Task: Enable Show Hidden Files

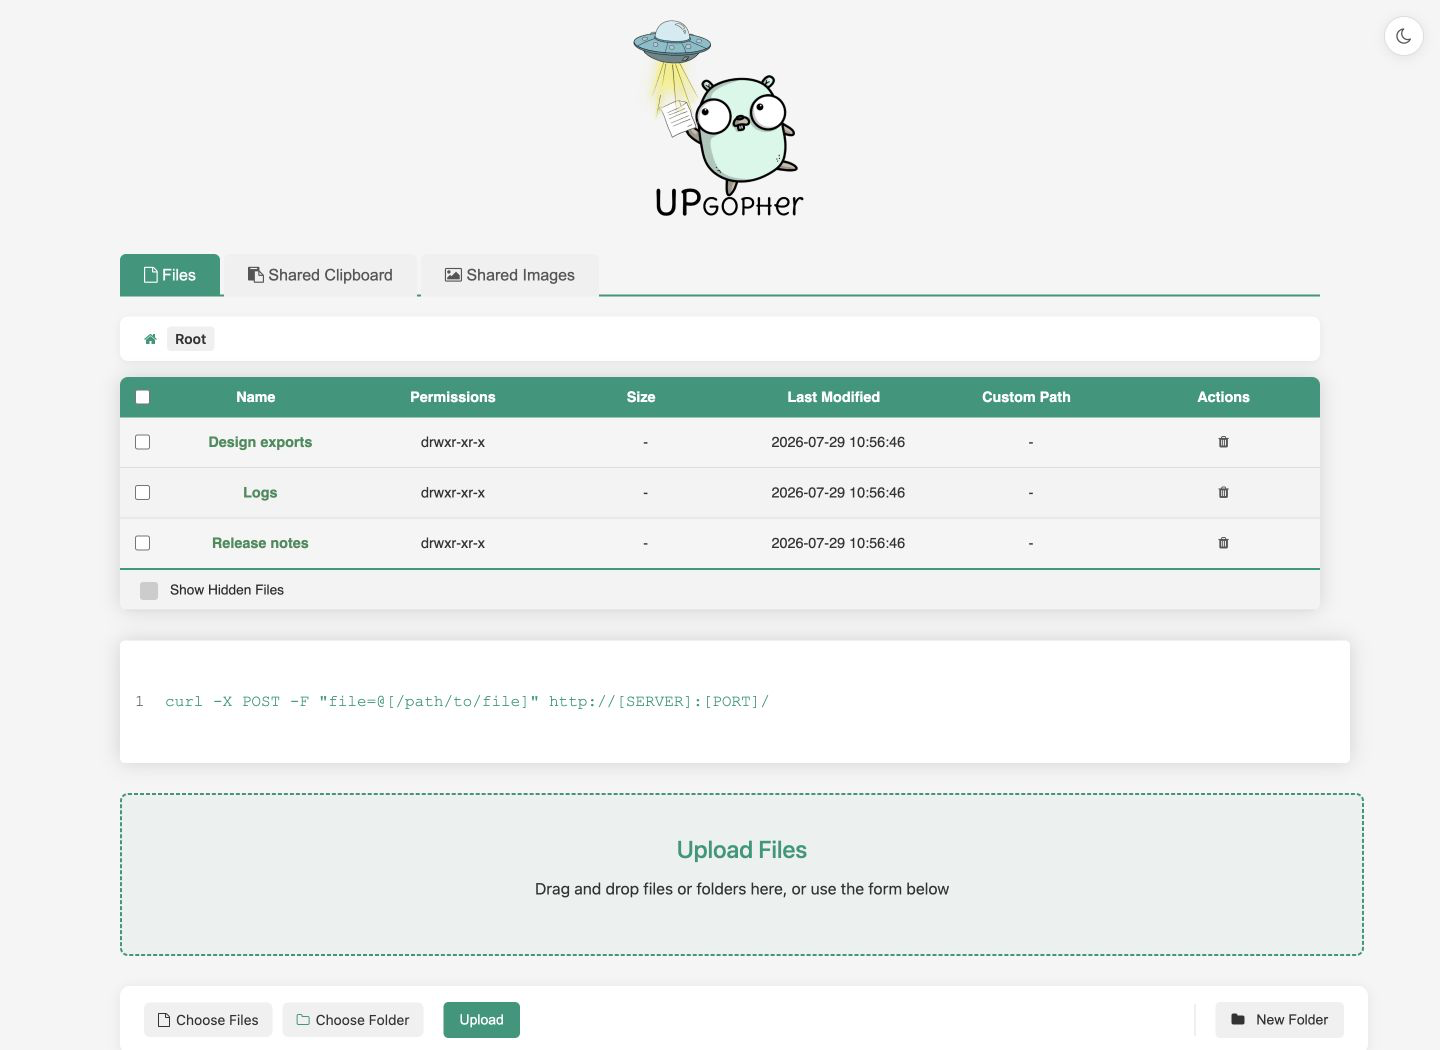Action: (x=149, y=590)
